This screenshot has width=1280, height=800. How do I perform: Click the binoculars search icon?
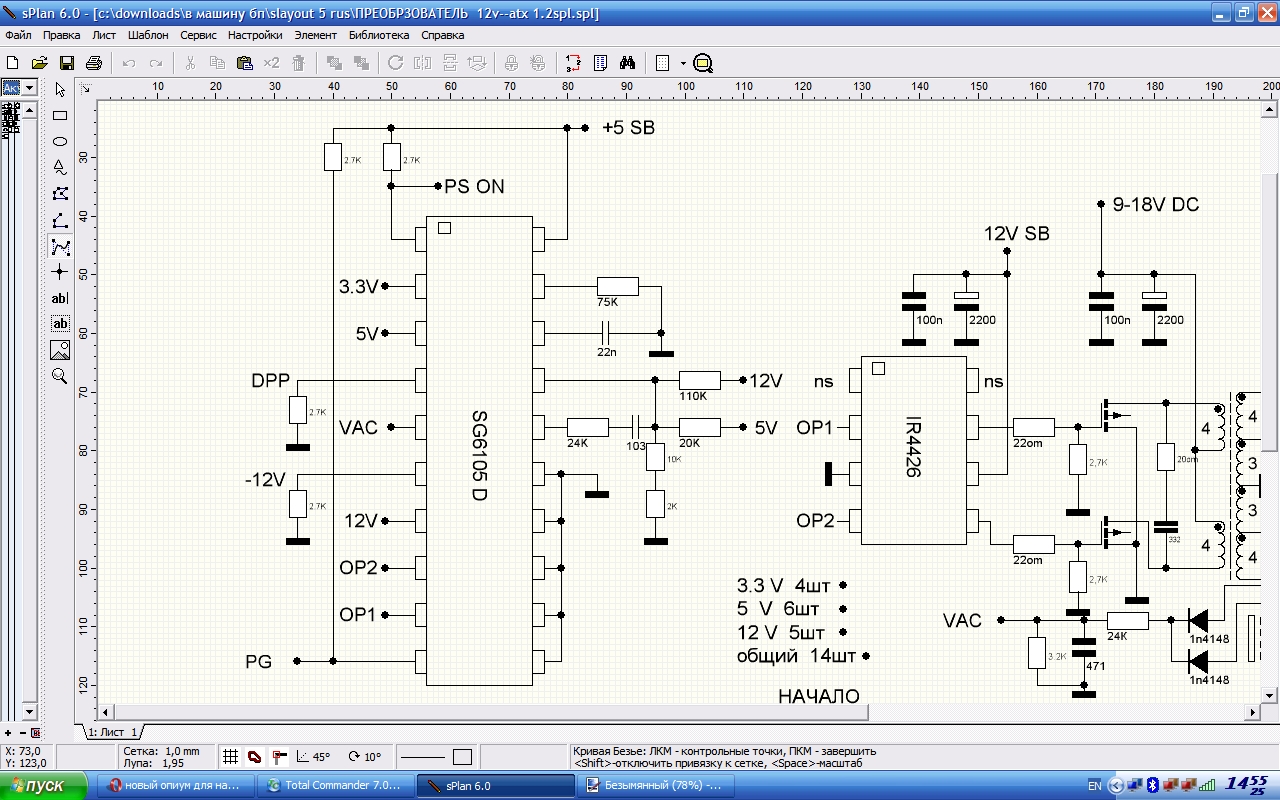pos(628,63)
